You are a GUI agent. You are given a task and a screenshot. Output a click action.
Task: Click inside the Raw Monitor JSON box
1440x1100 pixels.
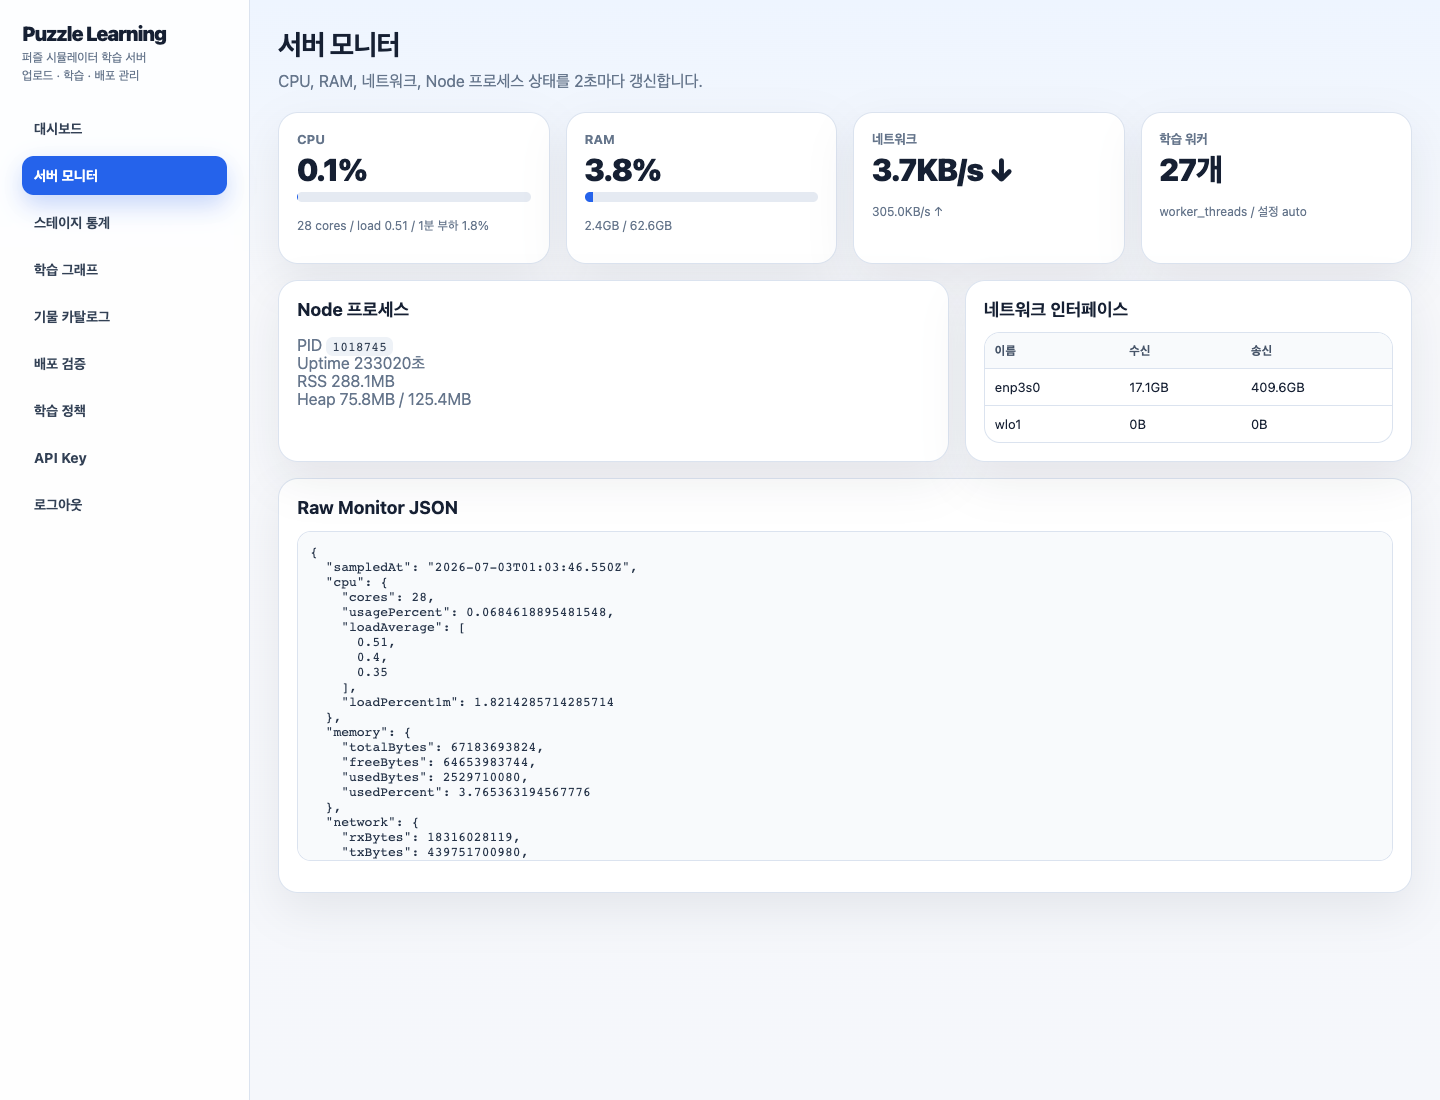(845, 696)
